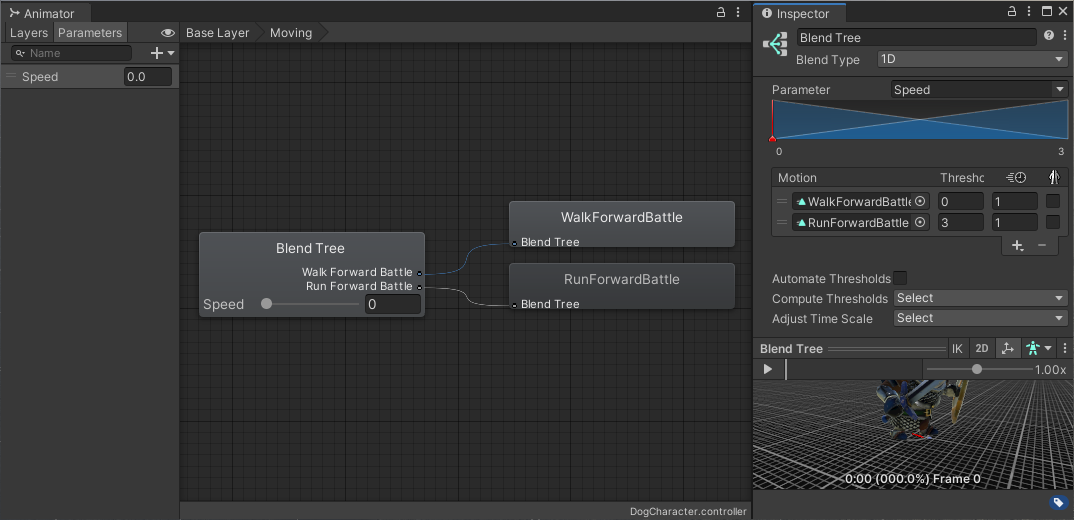Open the preview avatar selector icon
The height and width of the screenshot is (520, 1074).
1037,348
